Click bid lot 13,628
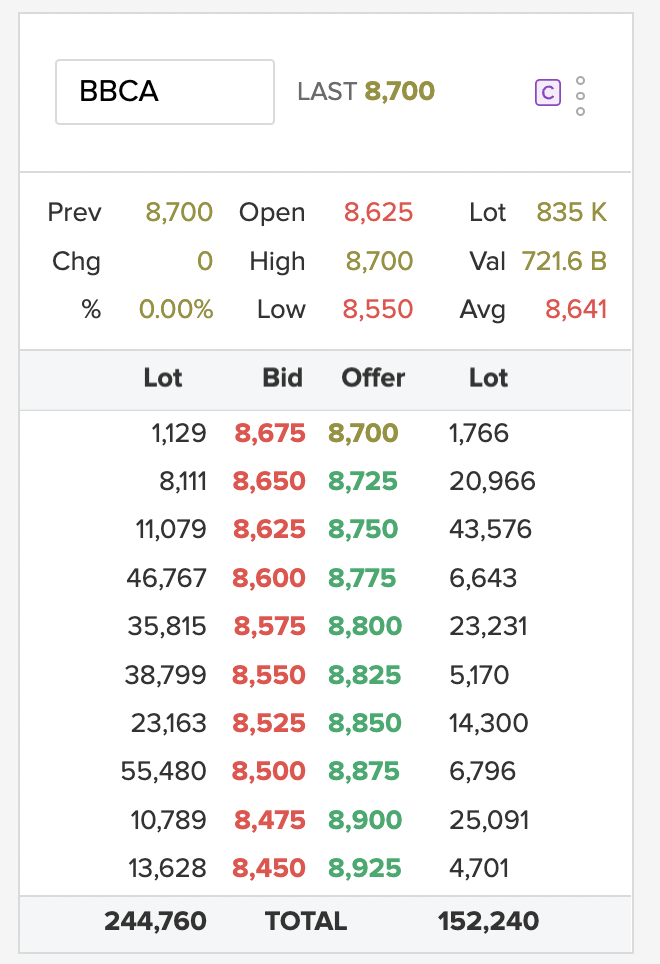660x964 pixels. pyautogui.click(x=167, y=868)
